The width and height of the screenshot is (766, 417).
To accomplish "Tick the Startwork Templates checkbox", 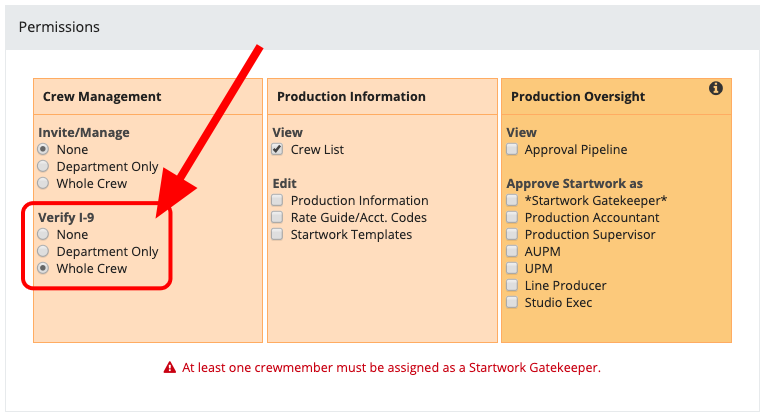I will tap(277, 234).
